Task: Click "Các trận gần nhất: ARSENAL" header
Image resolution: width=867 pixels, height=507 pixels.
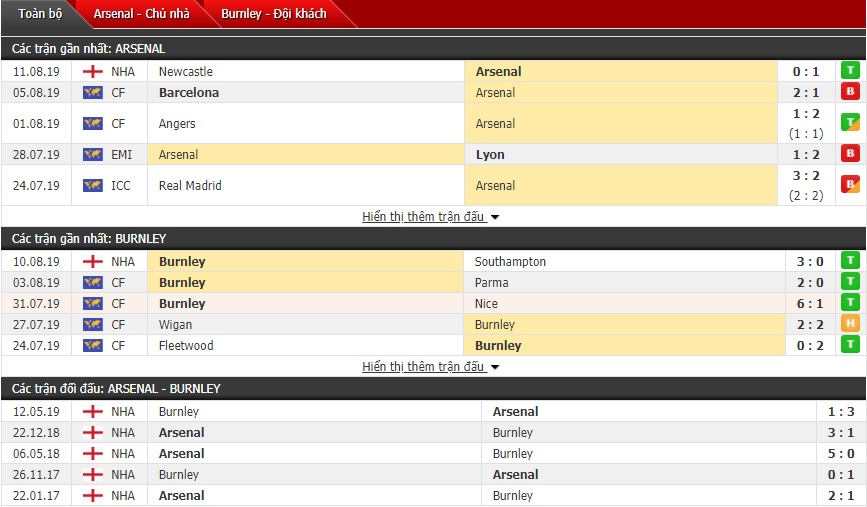Action: point(88,49)
